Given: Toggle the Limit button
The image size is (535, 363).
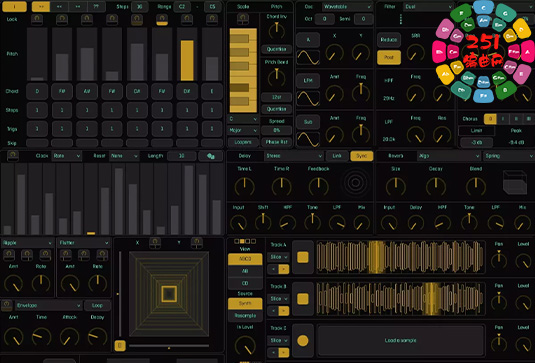Looking at the screenshot, I should coord(476,131).
